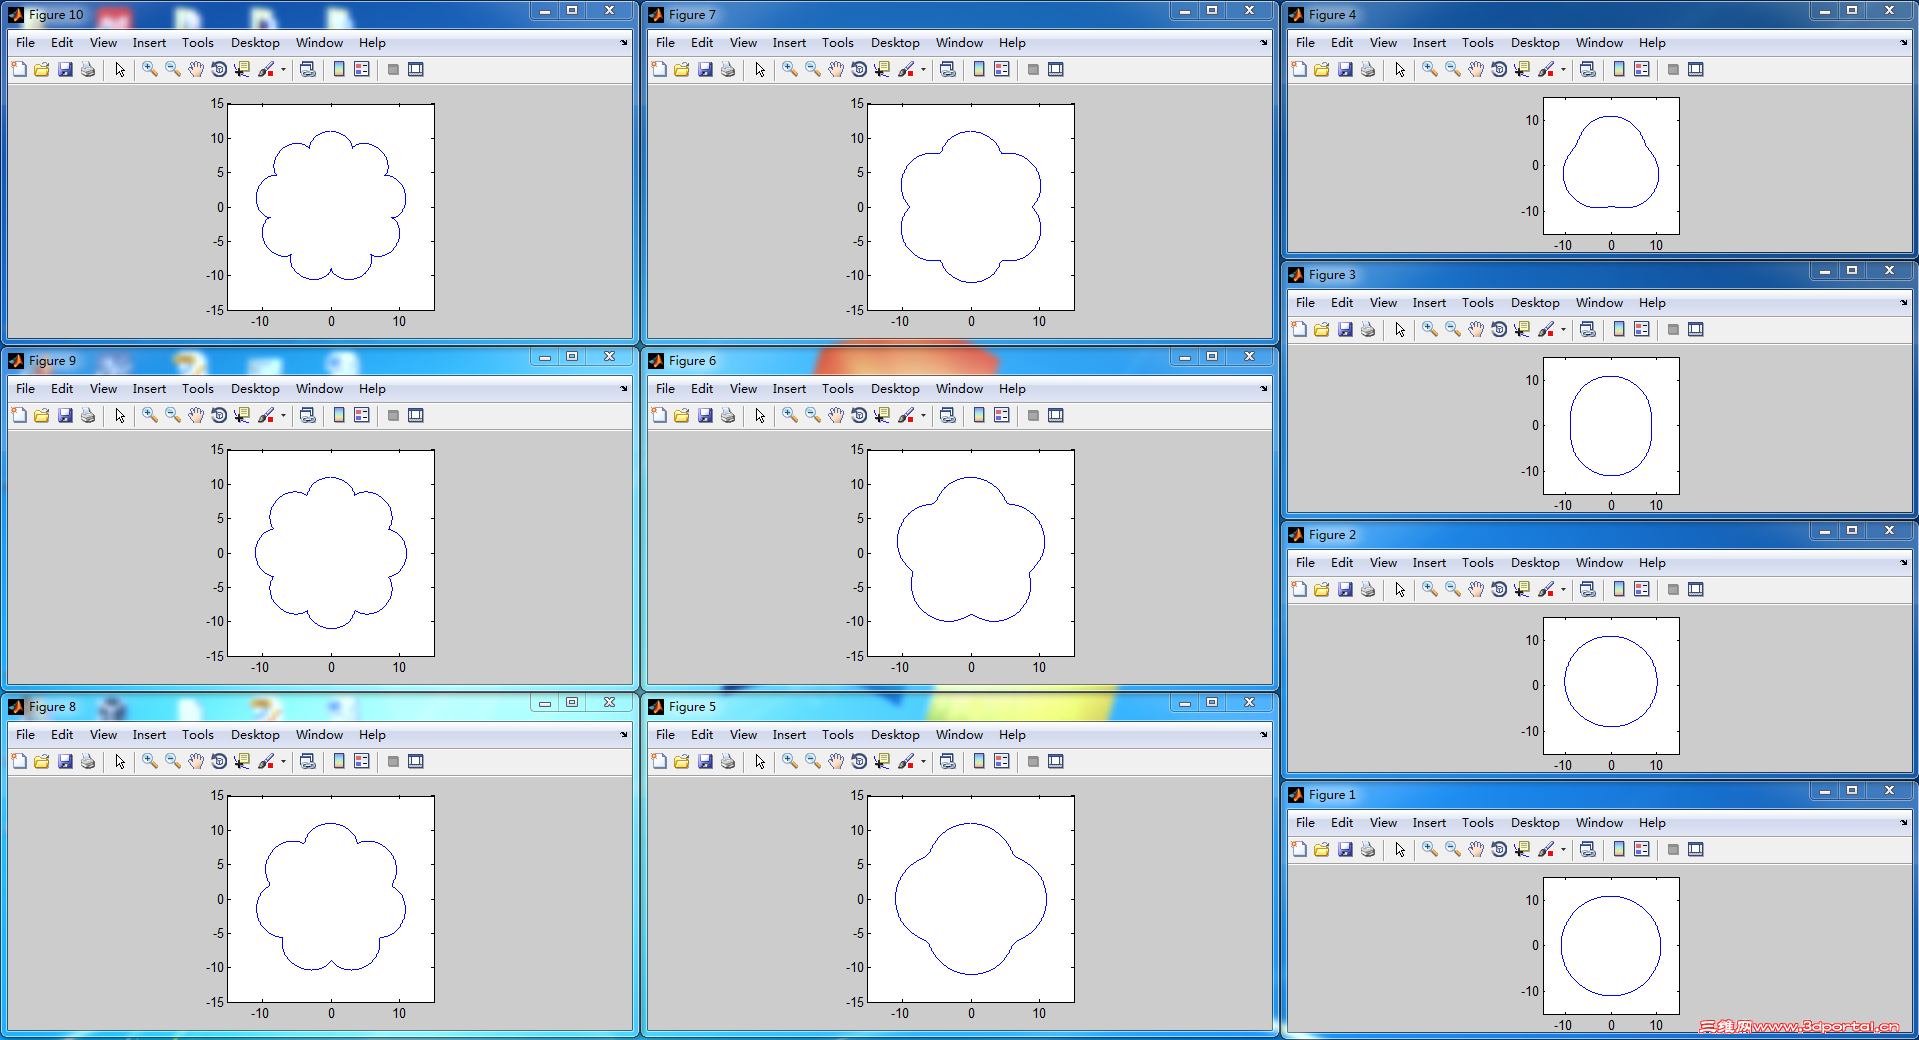This screenshot has width=1919, height=1040.
Task: Toggle Data Cursor tool in Figure 10
Action: click(x=242, y=69)
